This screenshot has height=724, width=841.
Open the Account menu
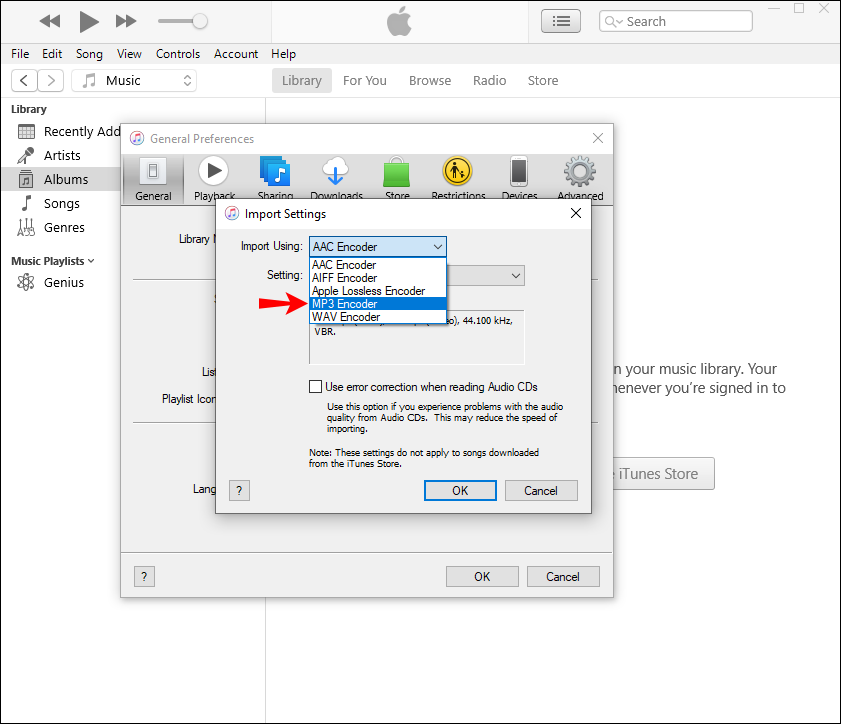coord(236,54)
